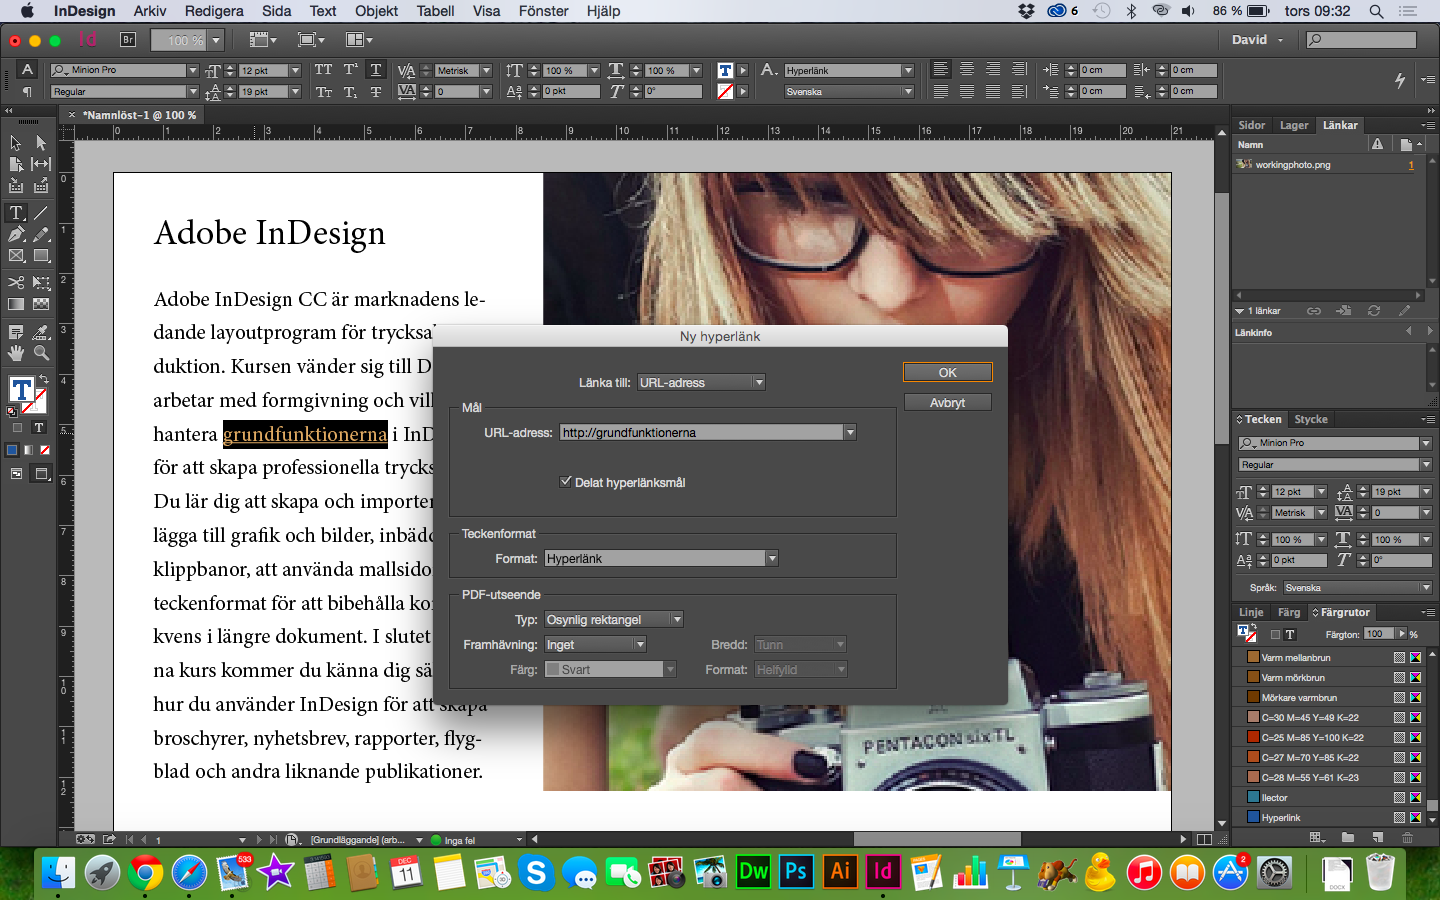Open PDF-utseende Typ dropdown
Image resolution: width=1440 pixels, height=900 pixels.
614,620
